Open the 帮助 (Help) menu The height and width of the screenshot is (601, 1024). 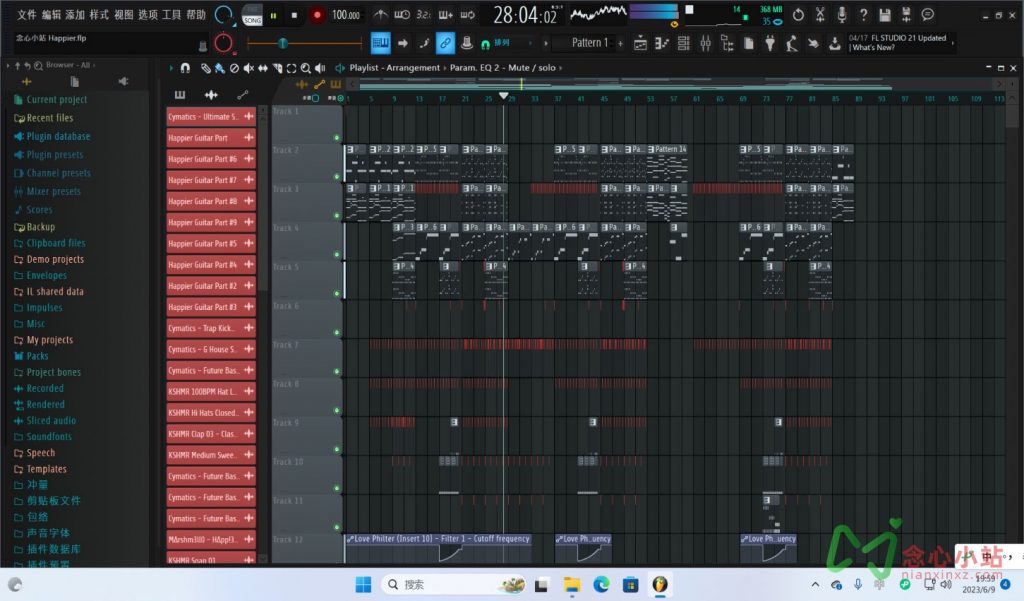click(196, 14)
